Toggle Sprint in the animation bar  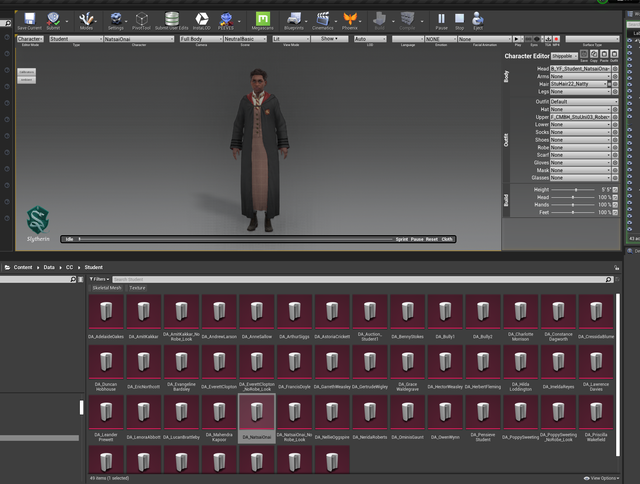(x=402, y=240)
